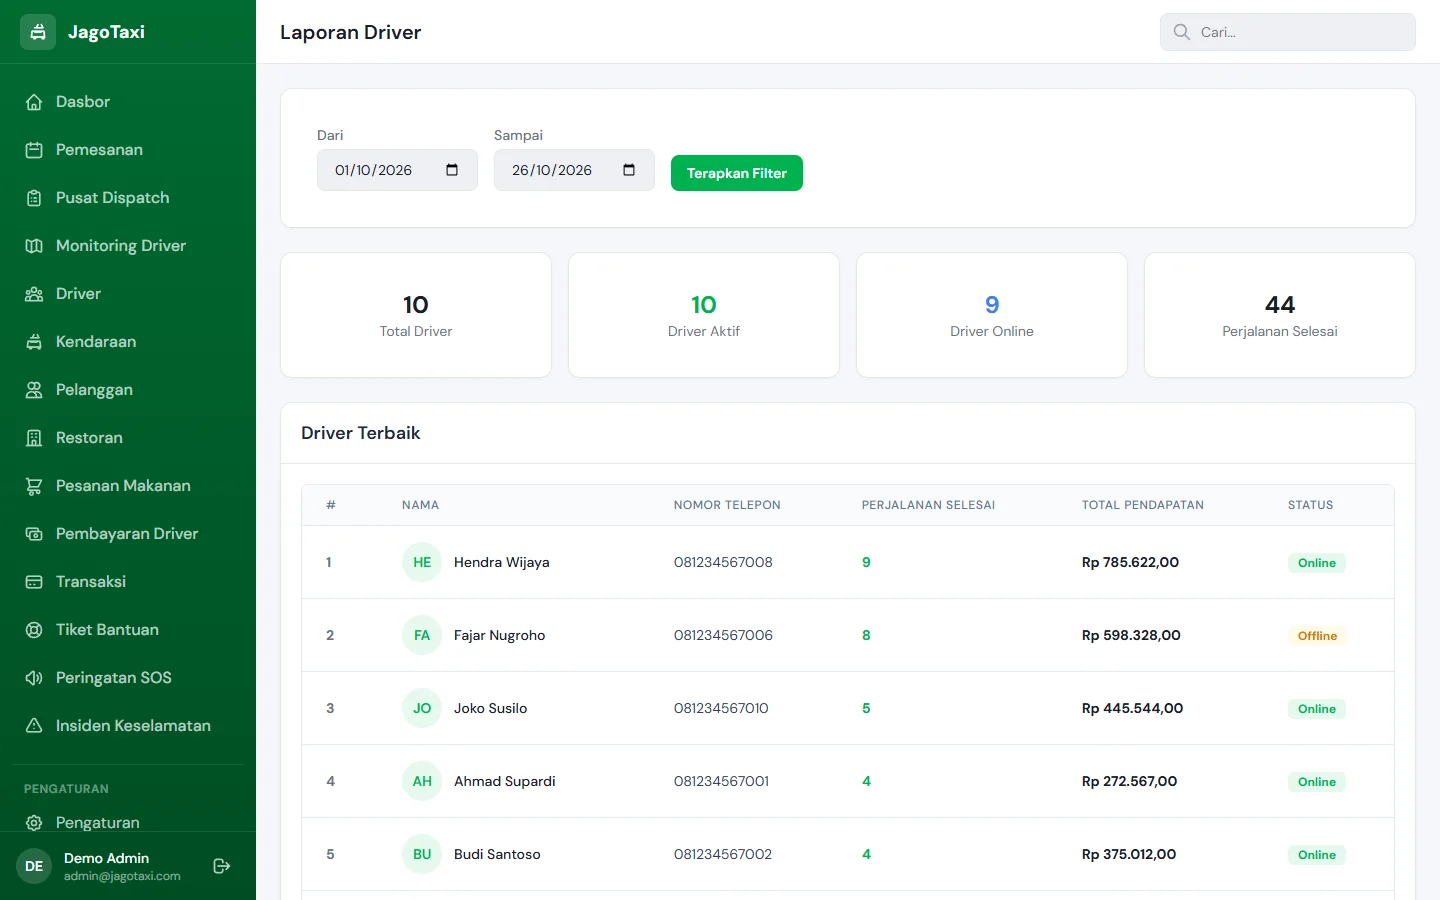
Task: Click the Peringatan SOS speaker icon
Action: 34,678
